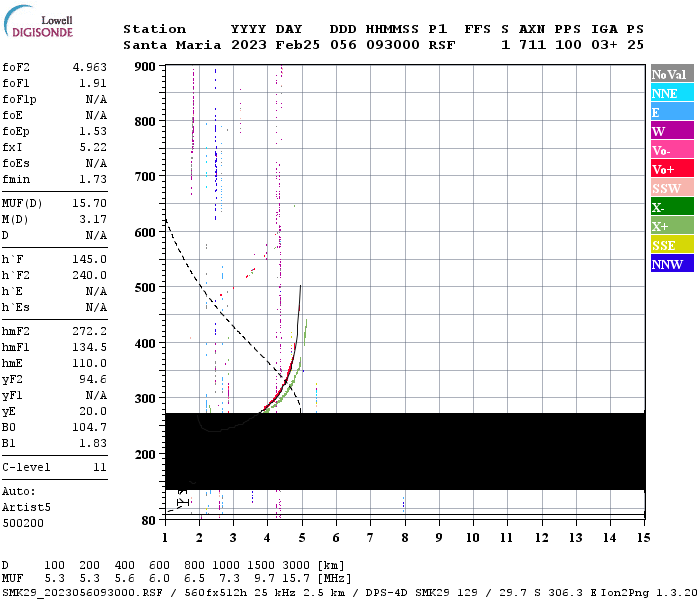Click the h`F2 value 240.0
The width and height of the screenshot is (700, 600).
(90, 275)
